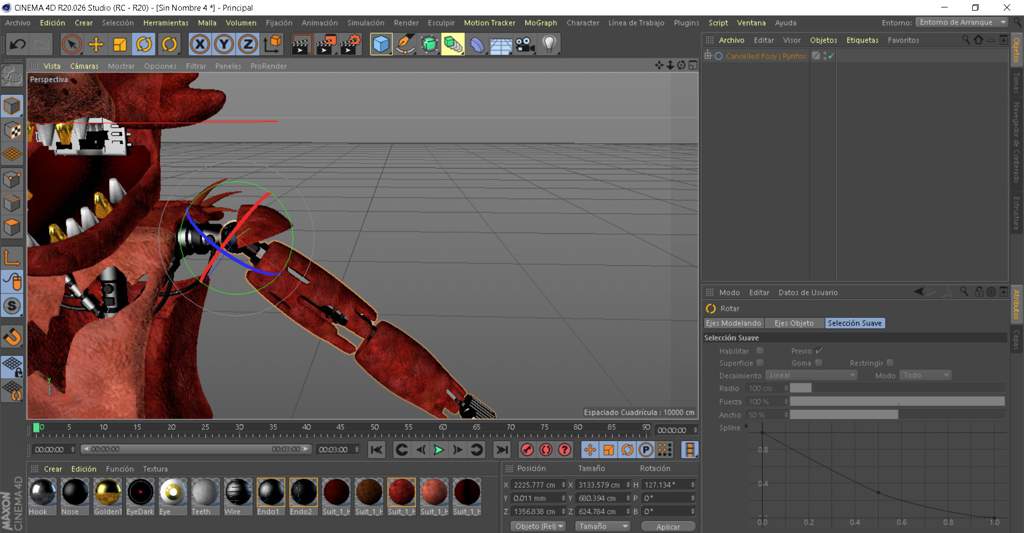Adjust the Radio slider
The image size is (1024, 533).
(x=897, y=388)
